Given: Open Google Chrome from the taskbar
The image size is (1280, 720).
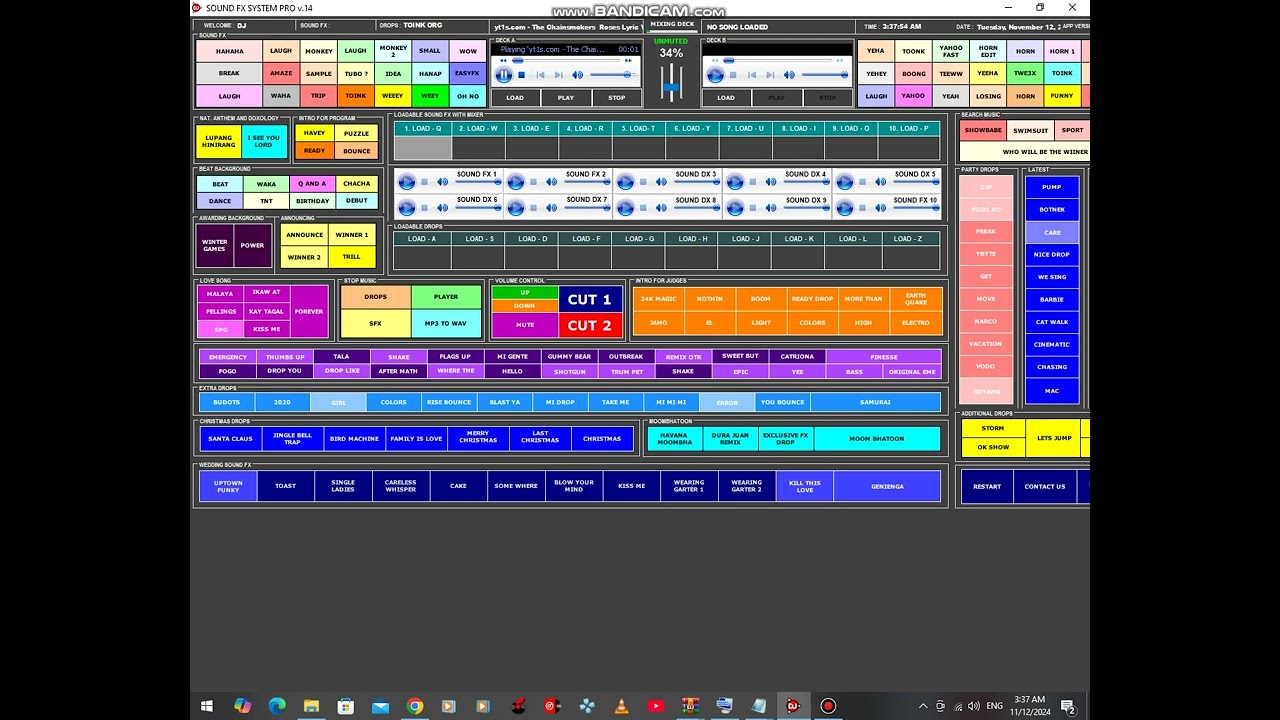Looking at the screenshot, I should (x=415, y=706).
